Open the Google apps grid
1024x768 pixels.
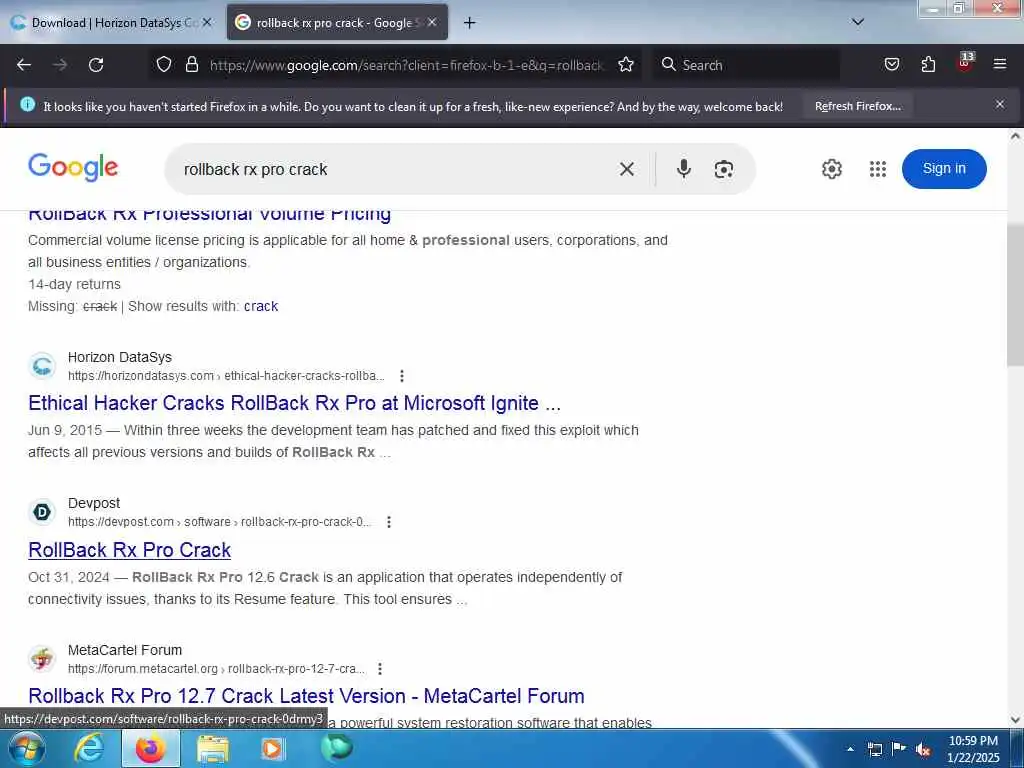pyautogui.click(x=878, y=169)
